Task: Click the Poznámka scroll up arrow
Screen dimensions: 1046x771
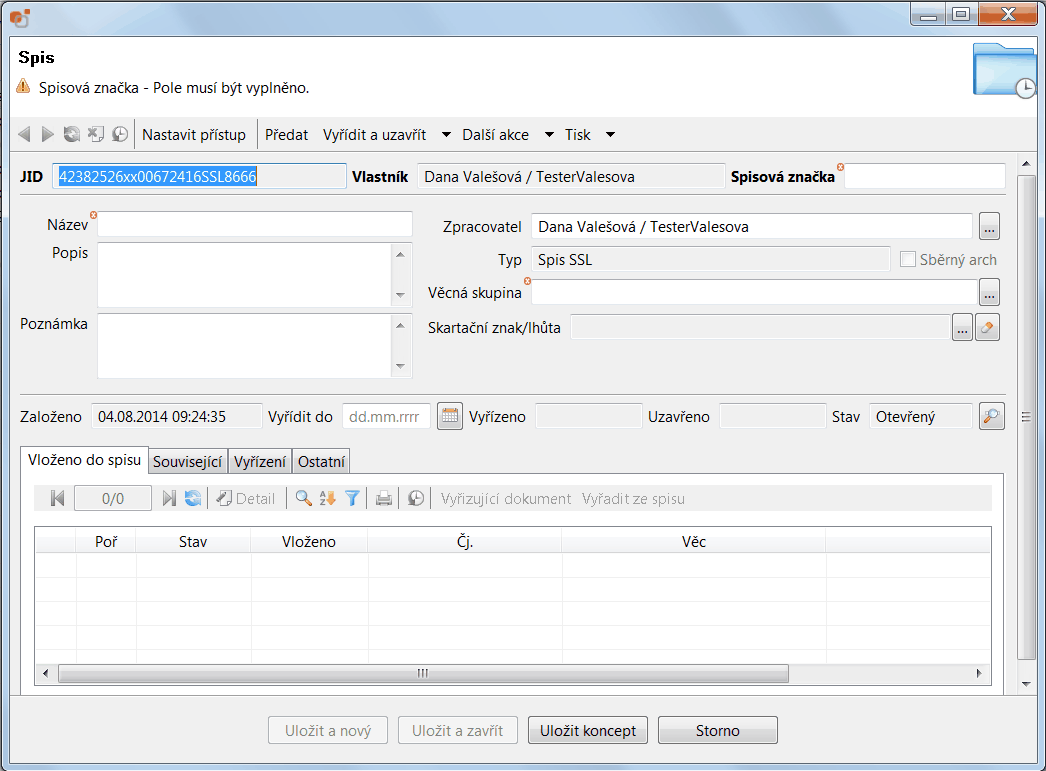Action: tap(400, 325)
